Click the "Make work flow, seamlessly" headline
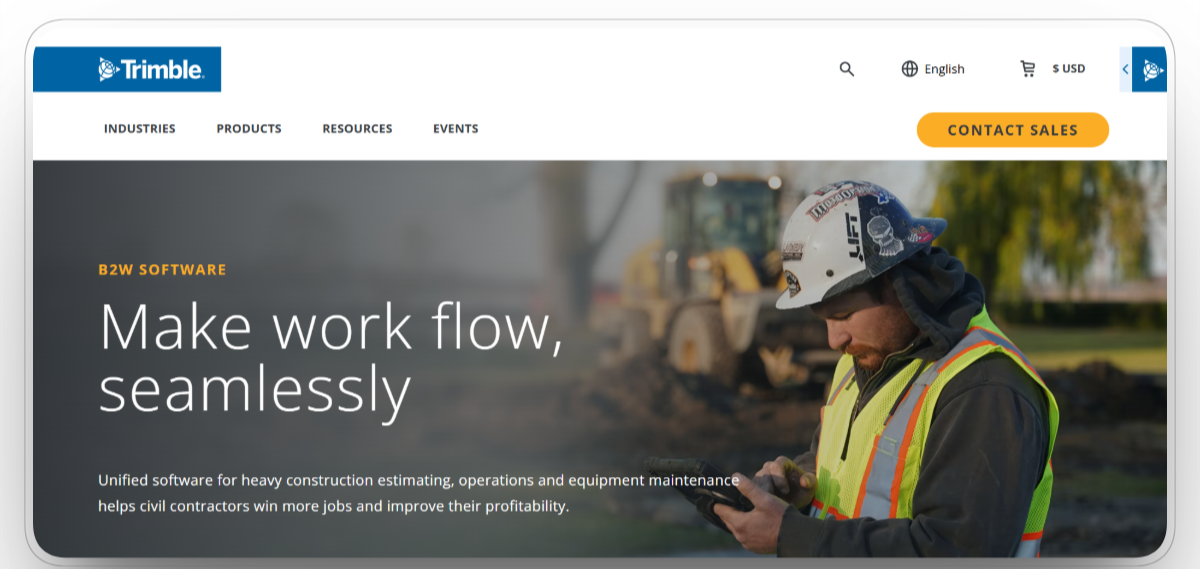The width and height of the screenshot is (1200, 569). pos(331,360)
